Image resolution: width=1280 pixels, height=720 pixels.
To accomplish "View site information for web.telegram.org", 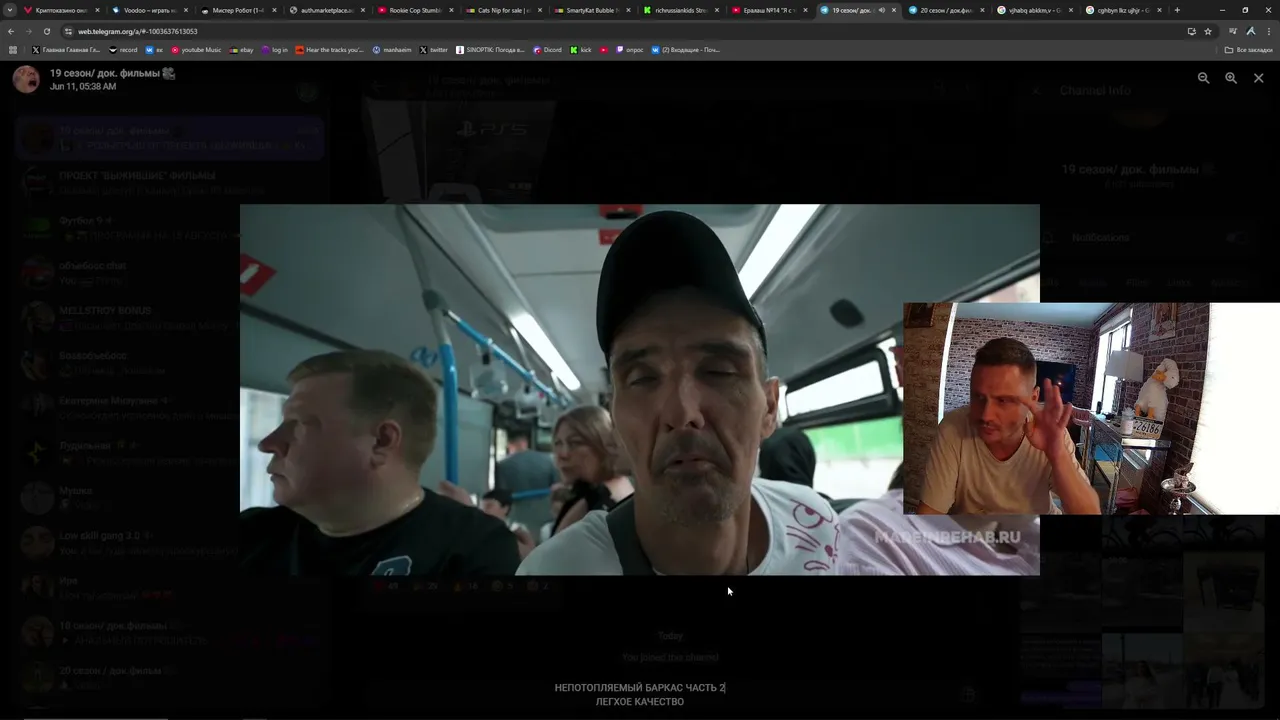I will pos(69,31).
